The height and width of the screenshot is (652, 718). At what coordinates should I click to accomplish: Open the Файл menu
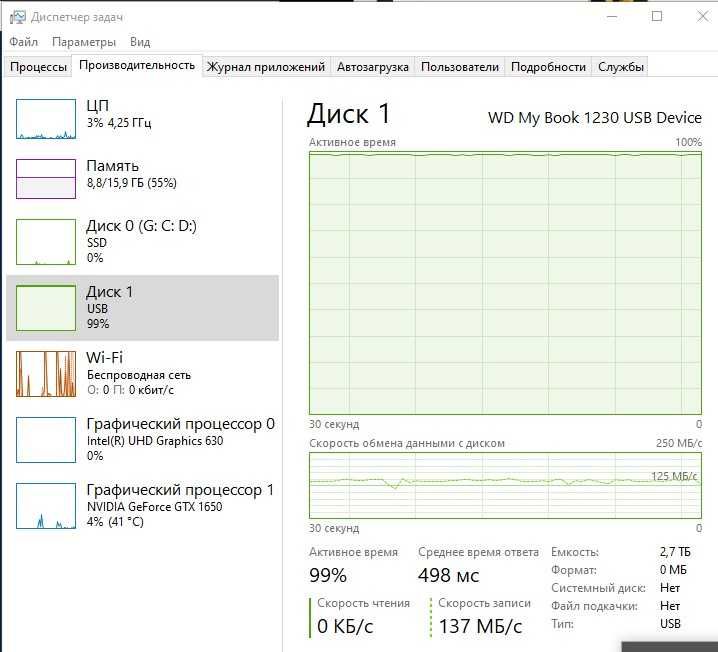23,42
